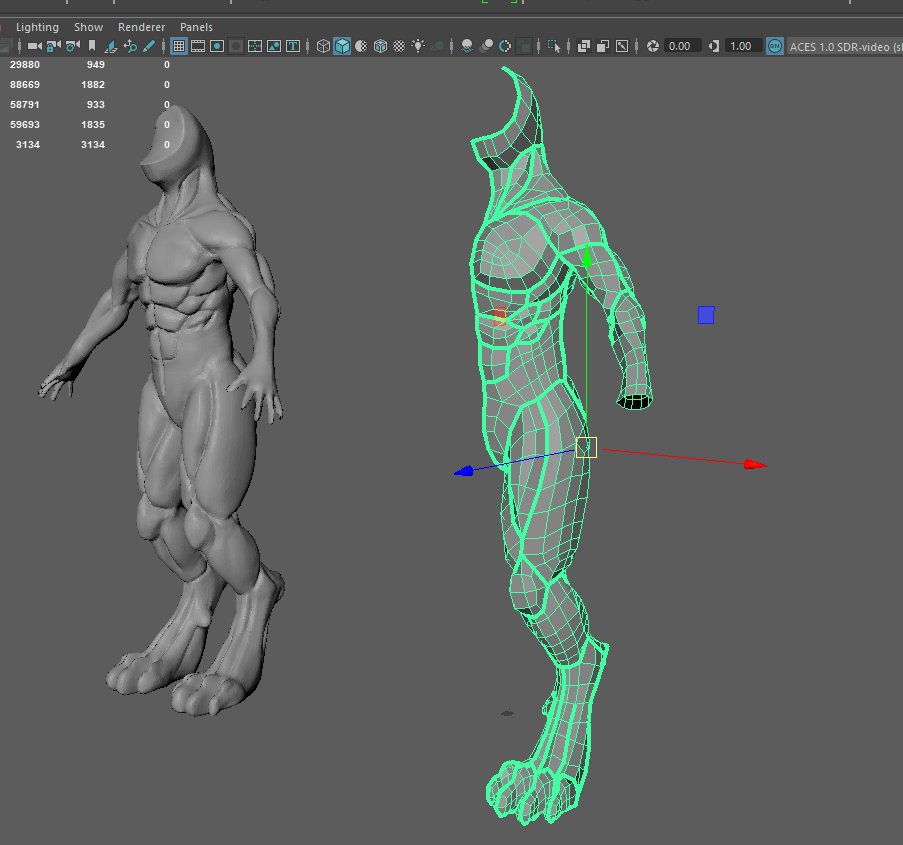Click the green Y-axis manipulator arrow
The width and height of the screenshot is (903, 845).
586,256
